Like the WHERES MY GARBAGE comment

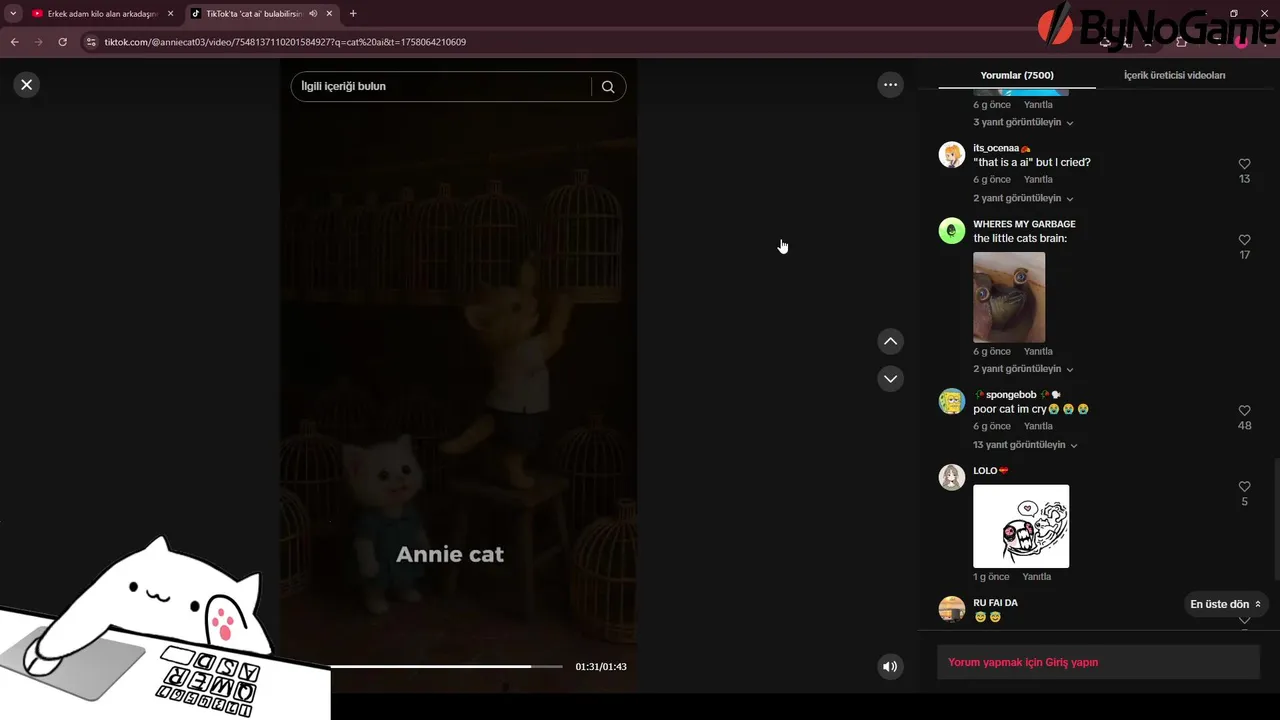[x=1245, y=240]
